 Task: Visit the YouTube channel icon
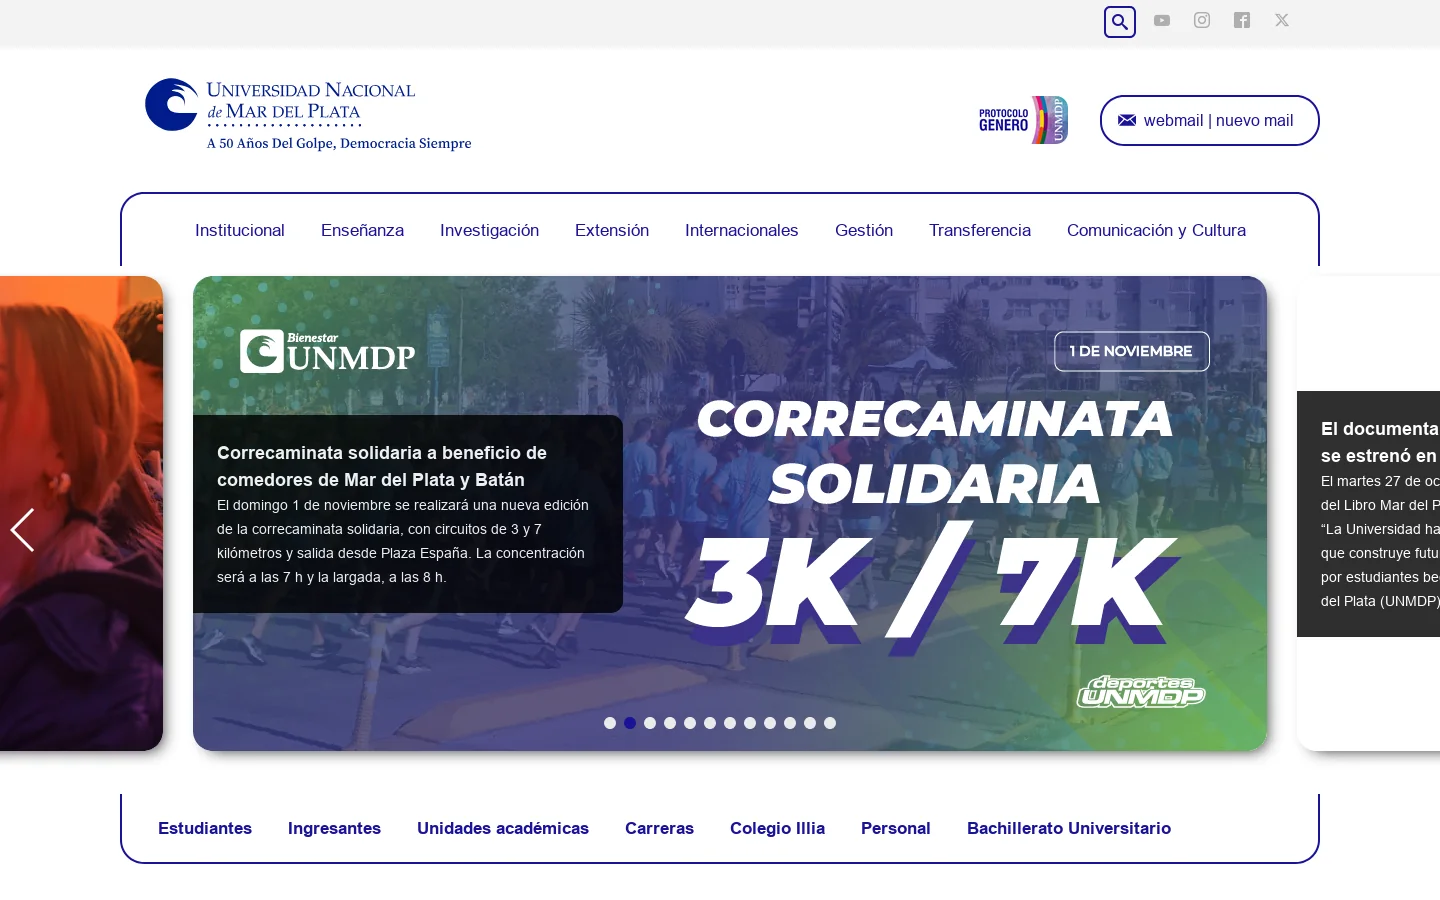coord(1162,20)
